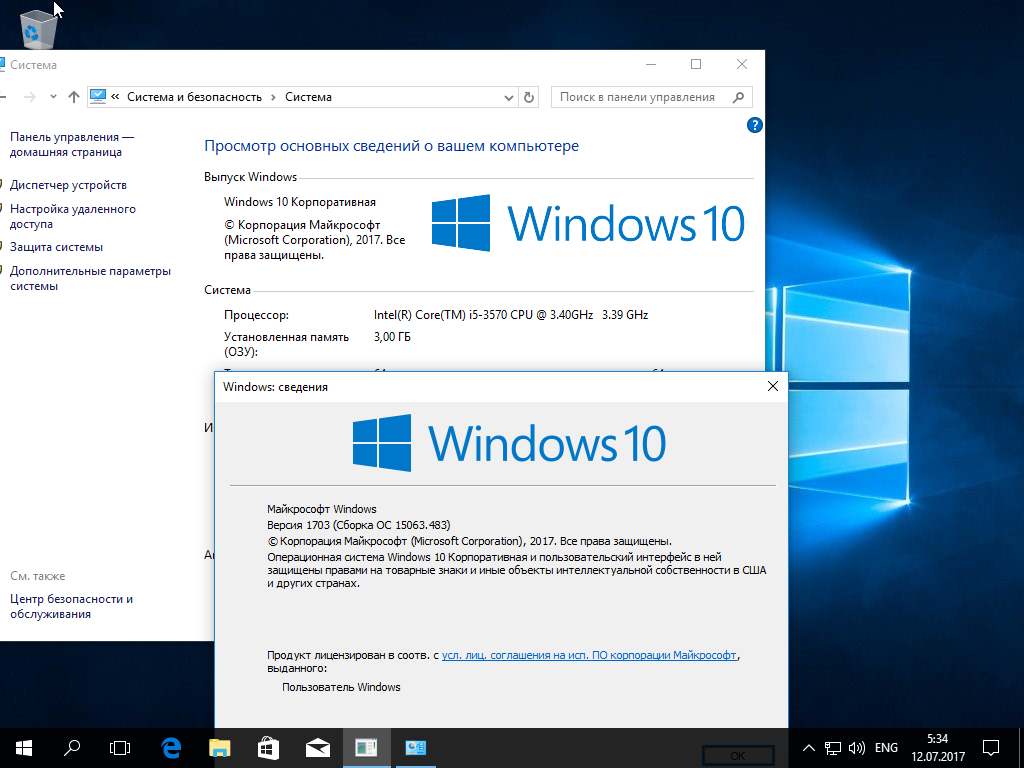Click search icon in control panel search box
1024x768 pixels.
tap(739, 97)
